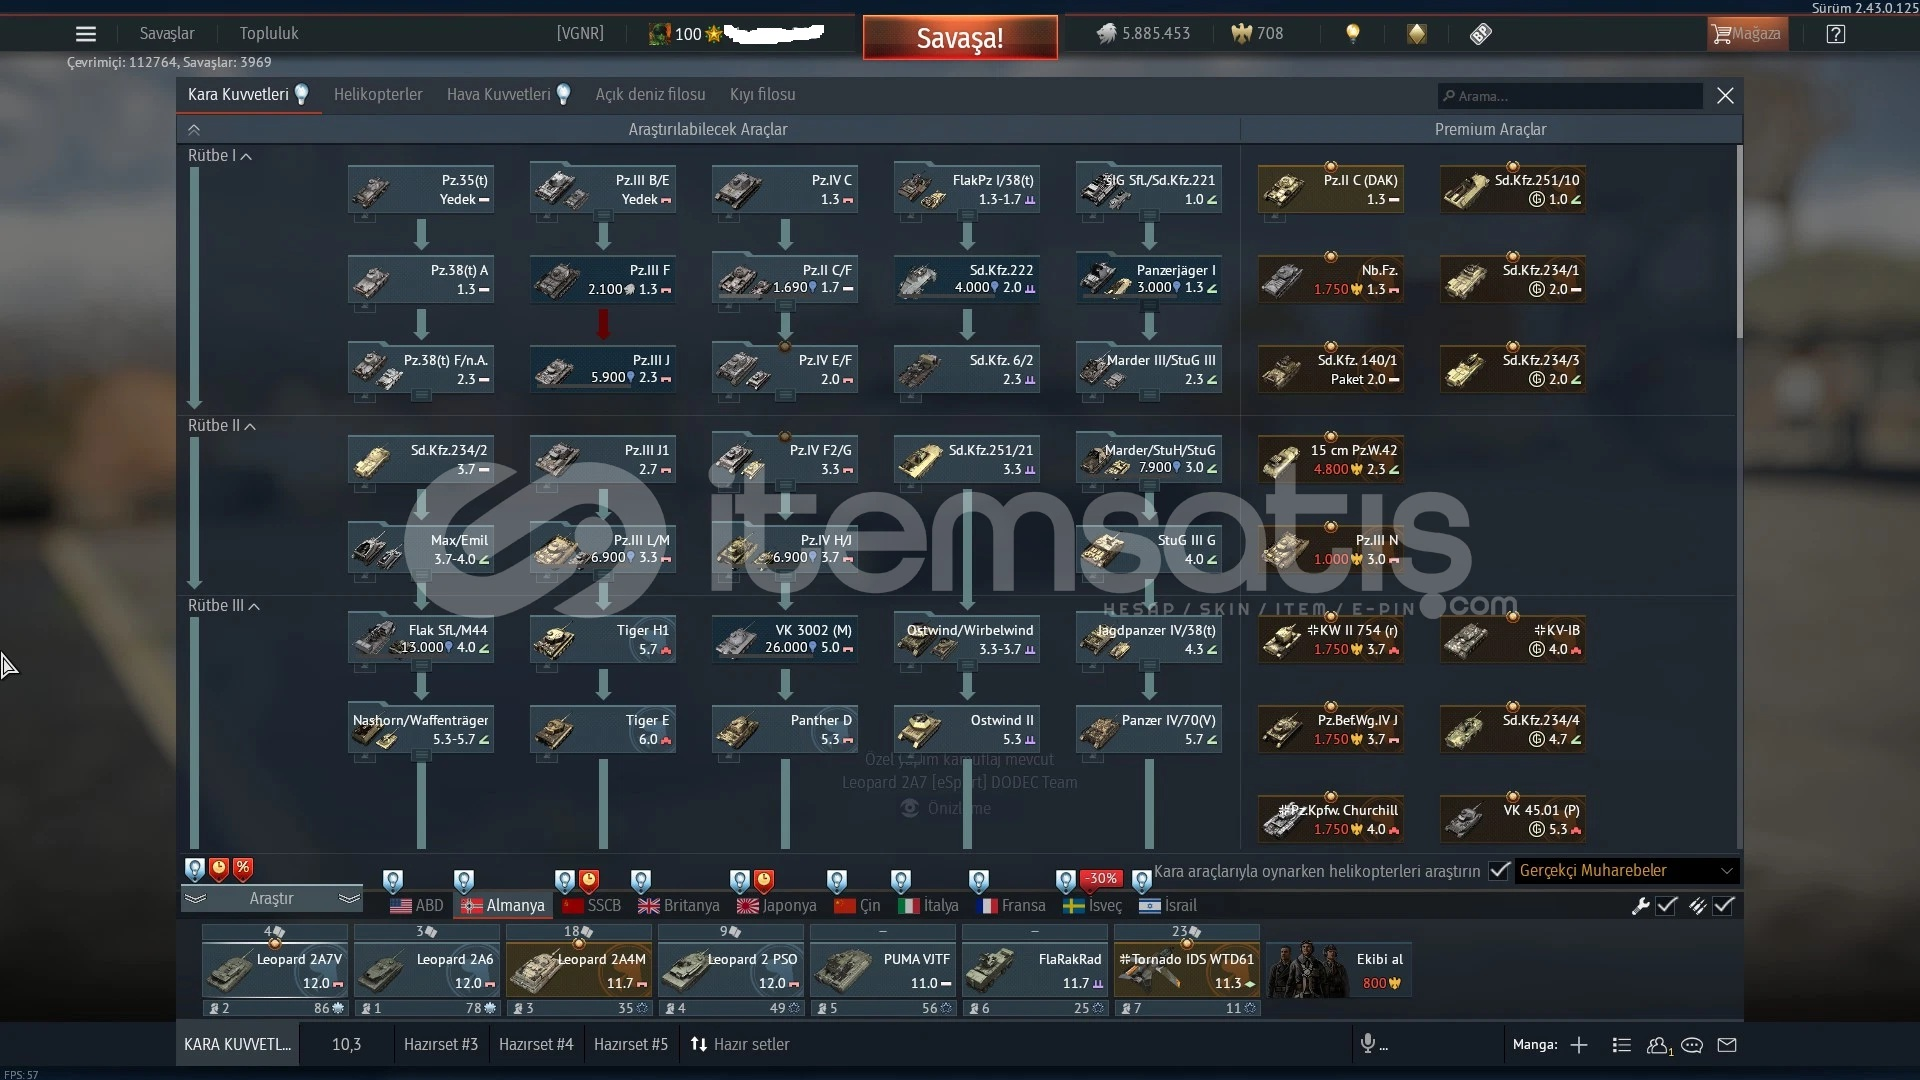Select Hazırset #3 preset

[441, 1045]
